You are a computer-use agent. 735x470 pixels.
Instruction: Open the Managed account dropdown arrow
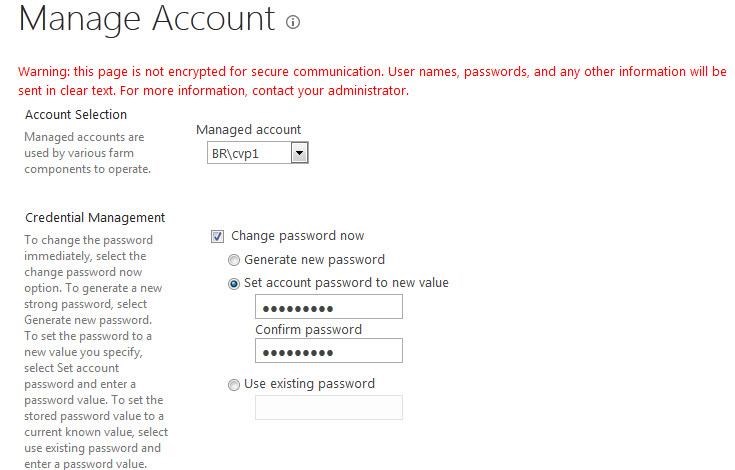300,153
